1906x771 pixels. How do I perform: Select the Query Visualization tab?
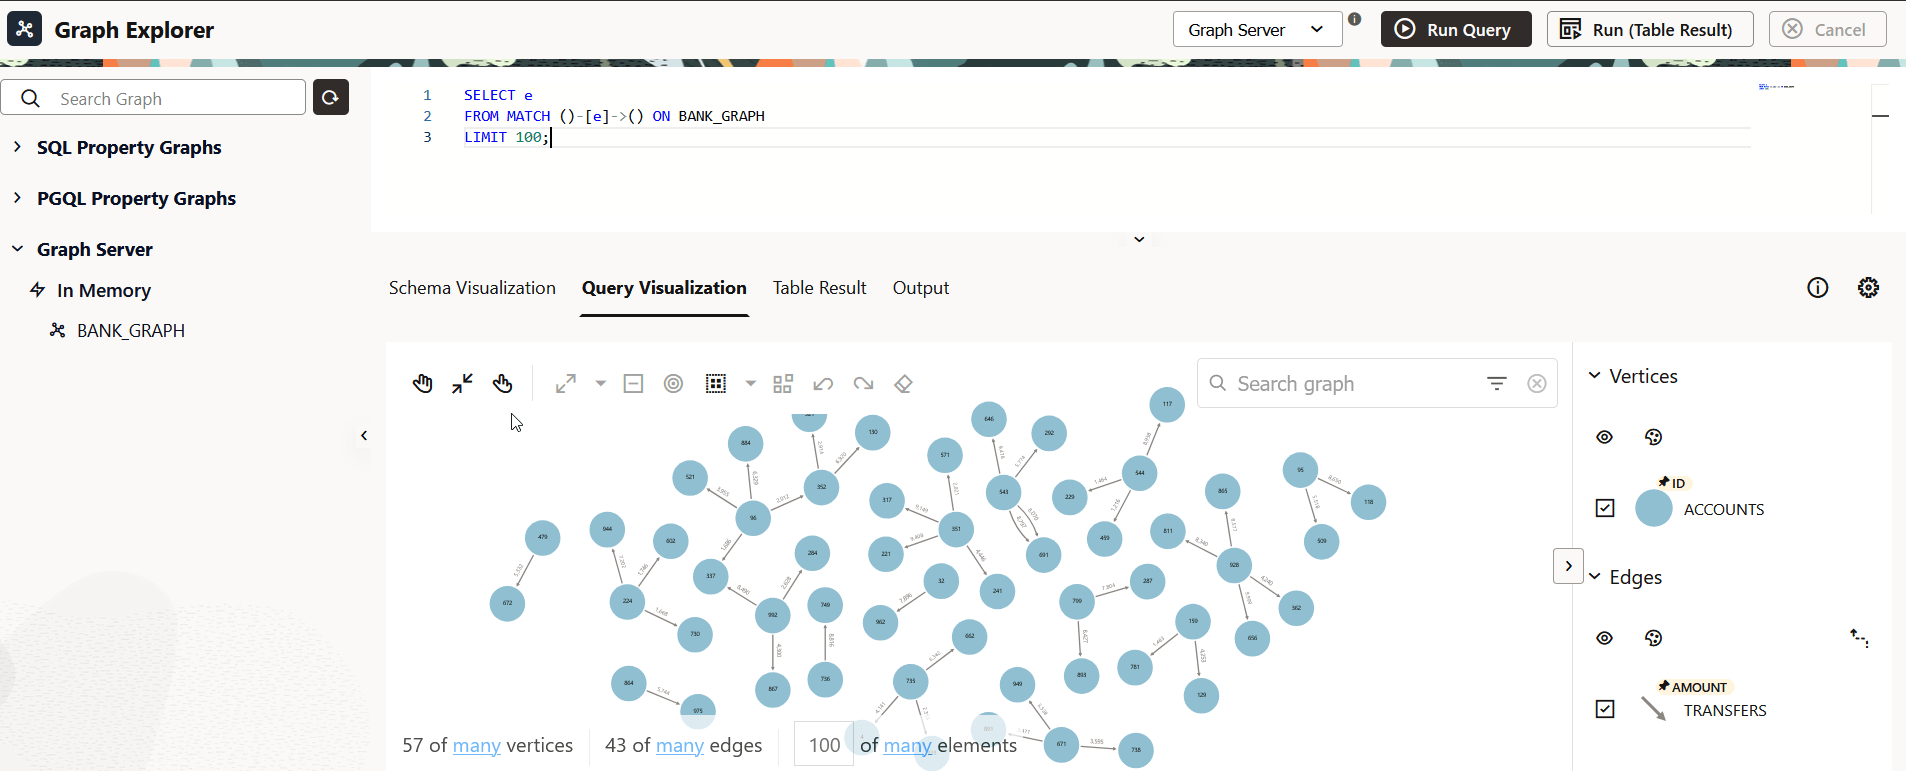point(664,288)
